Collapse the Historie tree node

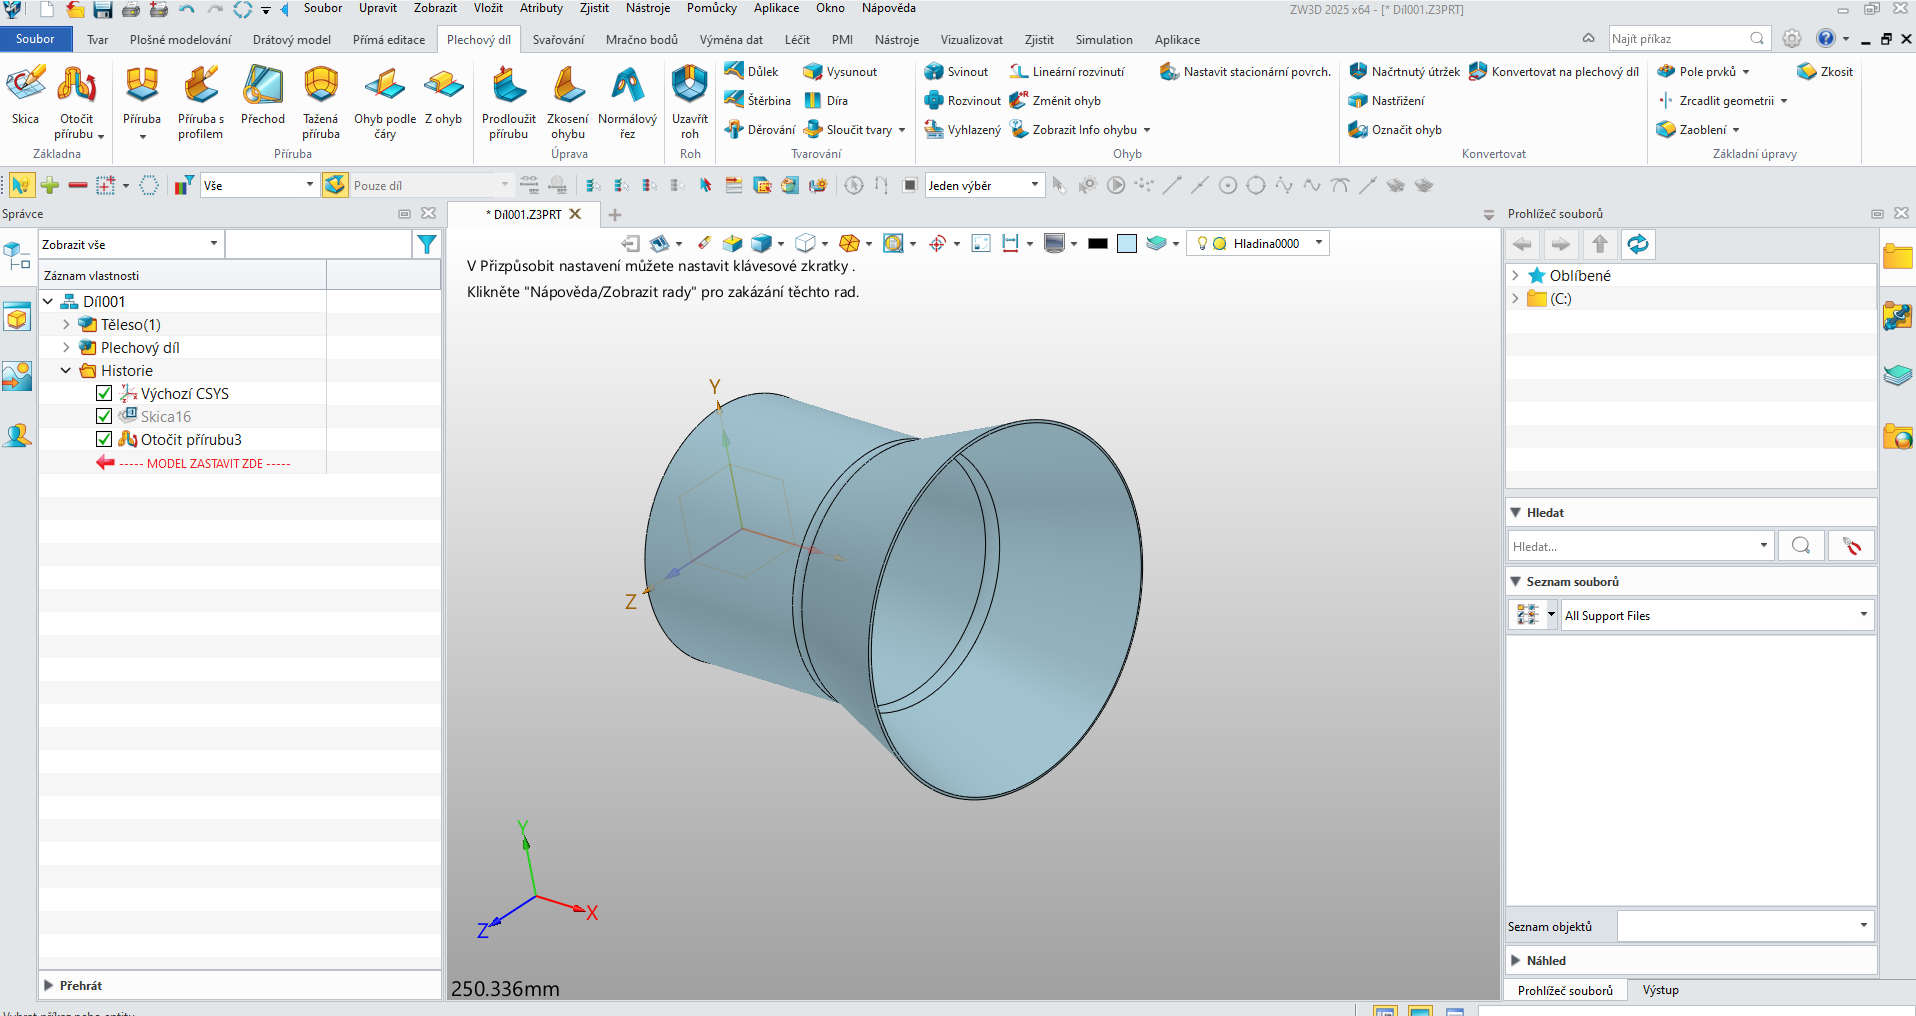(66, 370)
